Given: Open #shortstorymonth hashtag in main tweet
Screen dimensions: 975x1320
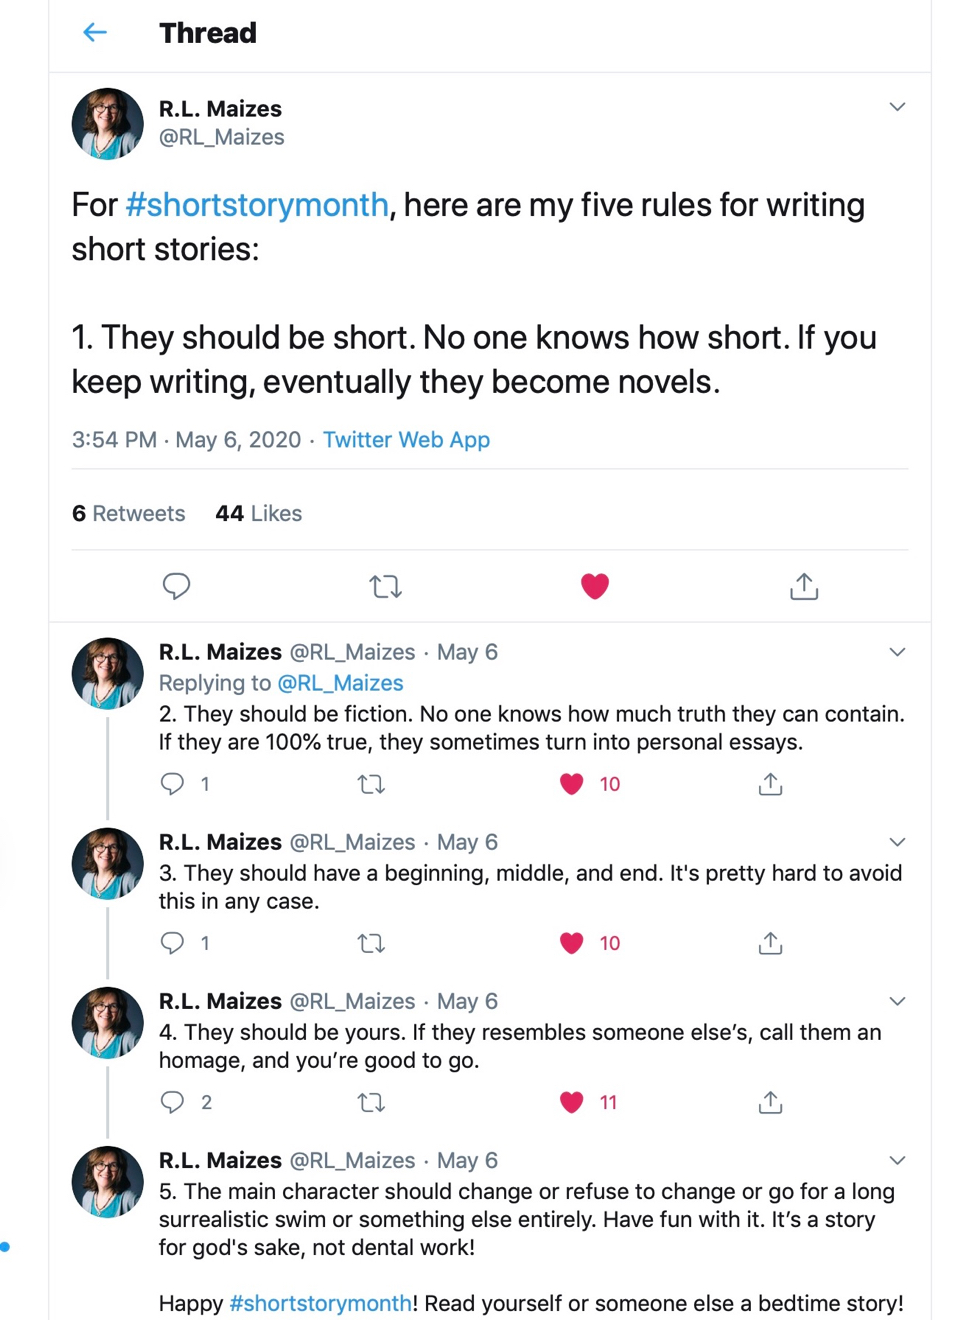Looking at the screenshot, I should click(x=257, y=205).
